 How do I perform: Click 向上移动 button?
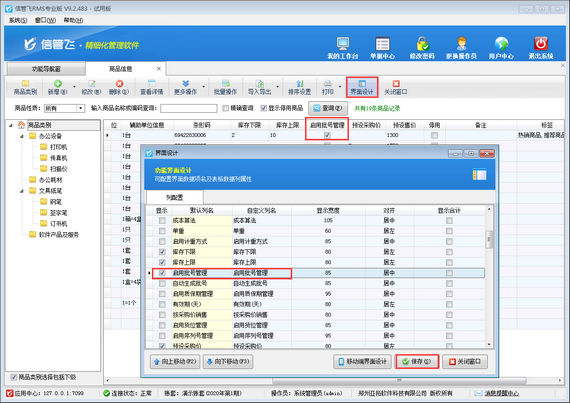coord(175,362)
